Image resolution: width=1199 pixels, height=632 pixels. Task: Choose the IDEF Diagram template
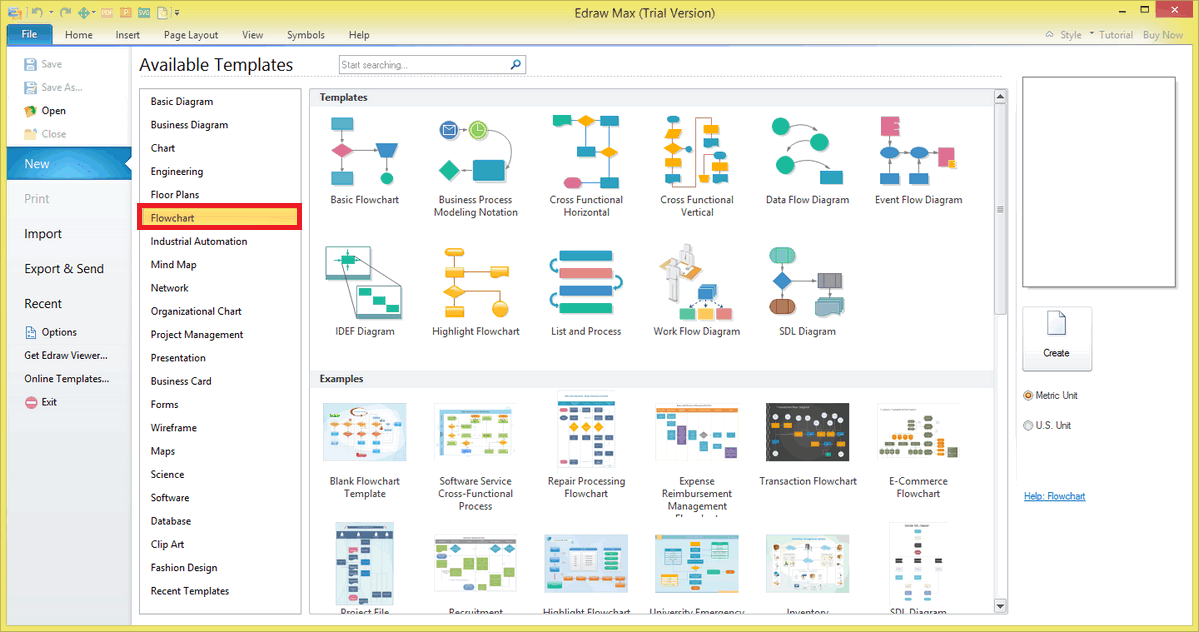click(x=365, y=291)
